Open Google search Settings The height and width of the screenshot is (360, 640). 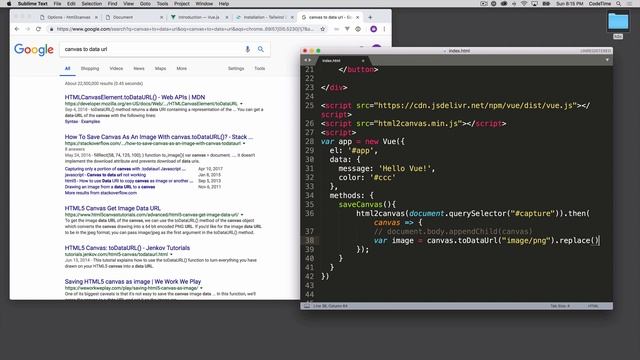pyautogui.click(x=236, y=69)
